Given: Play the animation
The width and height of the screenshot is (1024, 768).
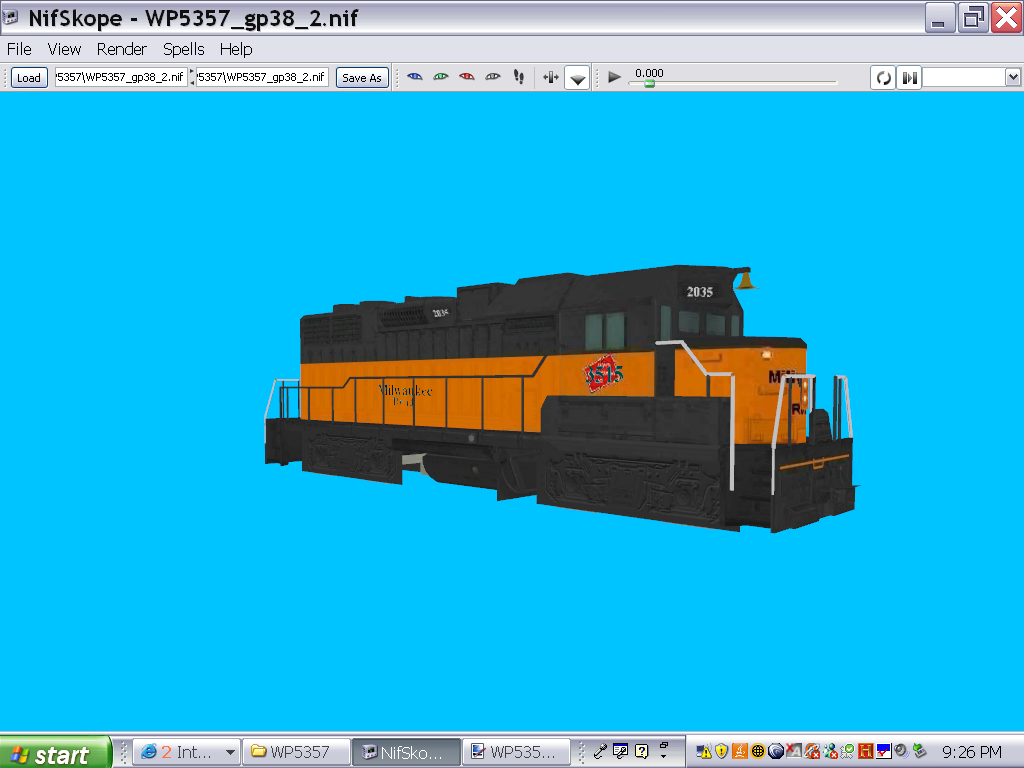Looking at the screenshot, I should 614,77.
